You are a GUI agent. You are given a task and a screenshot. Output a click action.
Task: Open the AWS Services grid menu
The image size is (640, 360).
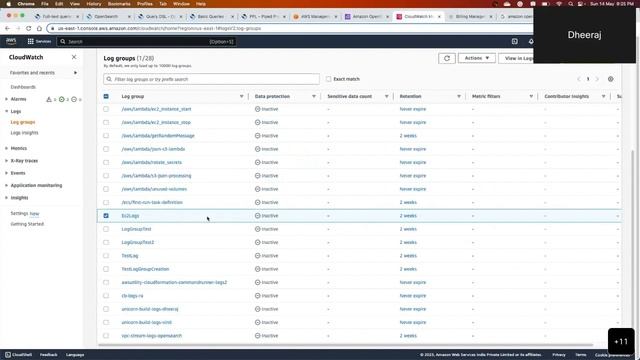(x=39, y=41)
